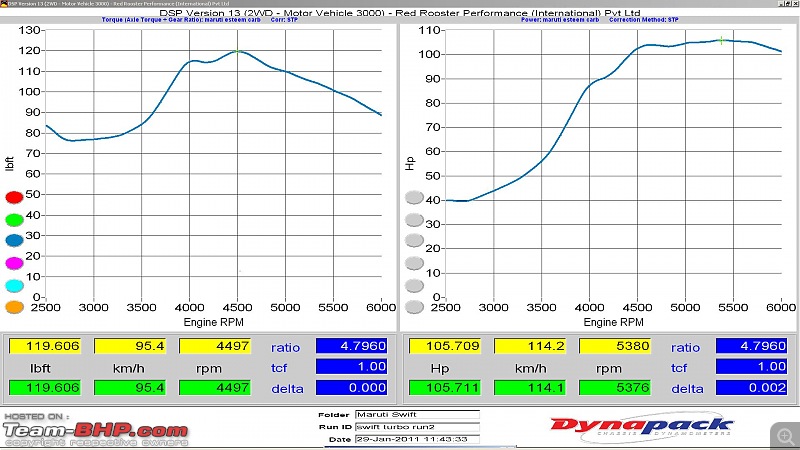The width and height of the screenshot is (800, 450).
Task: Click the gray circle beside 20 Hp
Action: (414, 240)
